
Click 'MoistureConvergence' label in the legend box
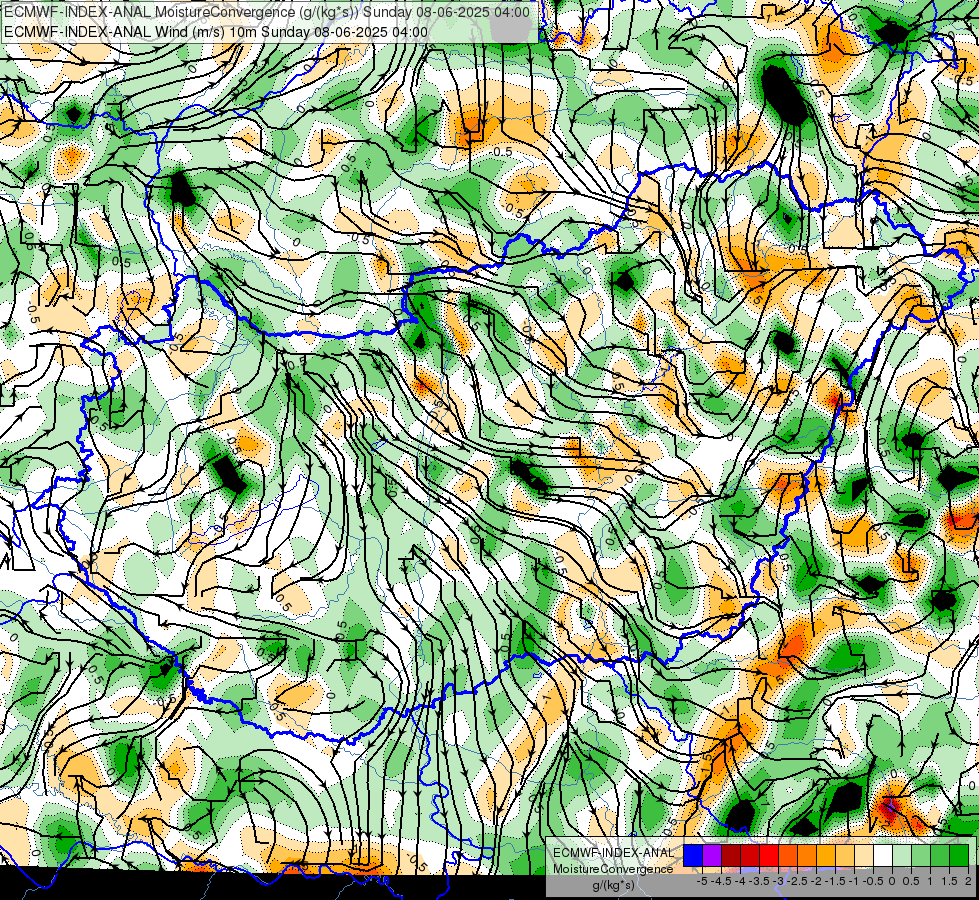(613, 870)
